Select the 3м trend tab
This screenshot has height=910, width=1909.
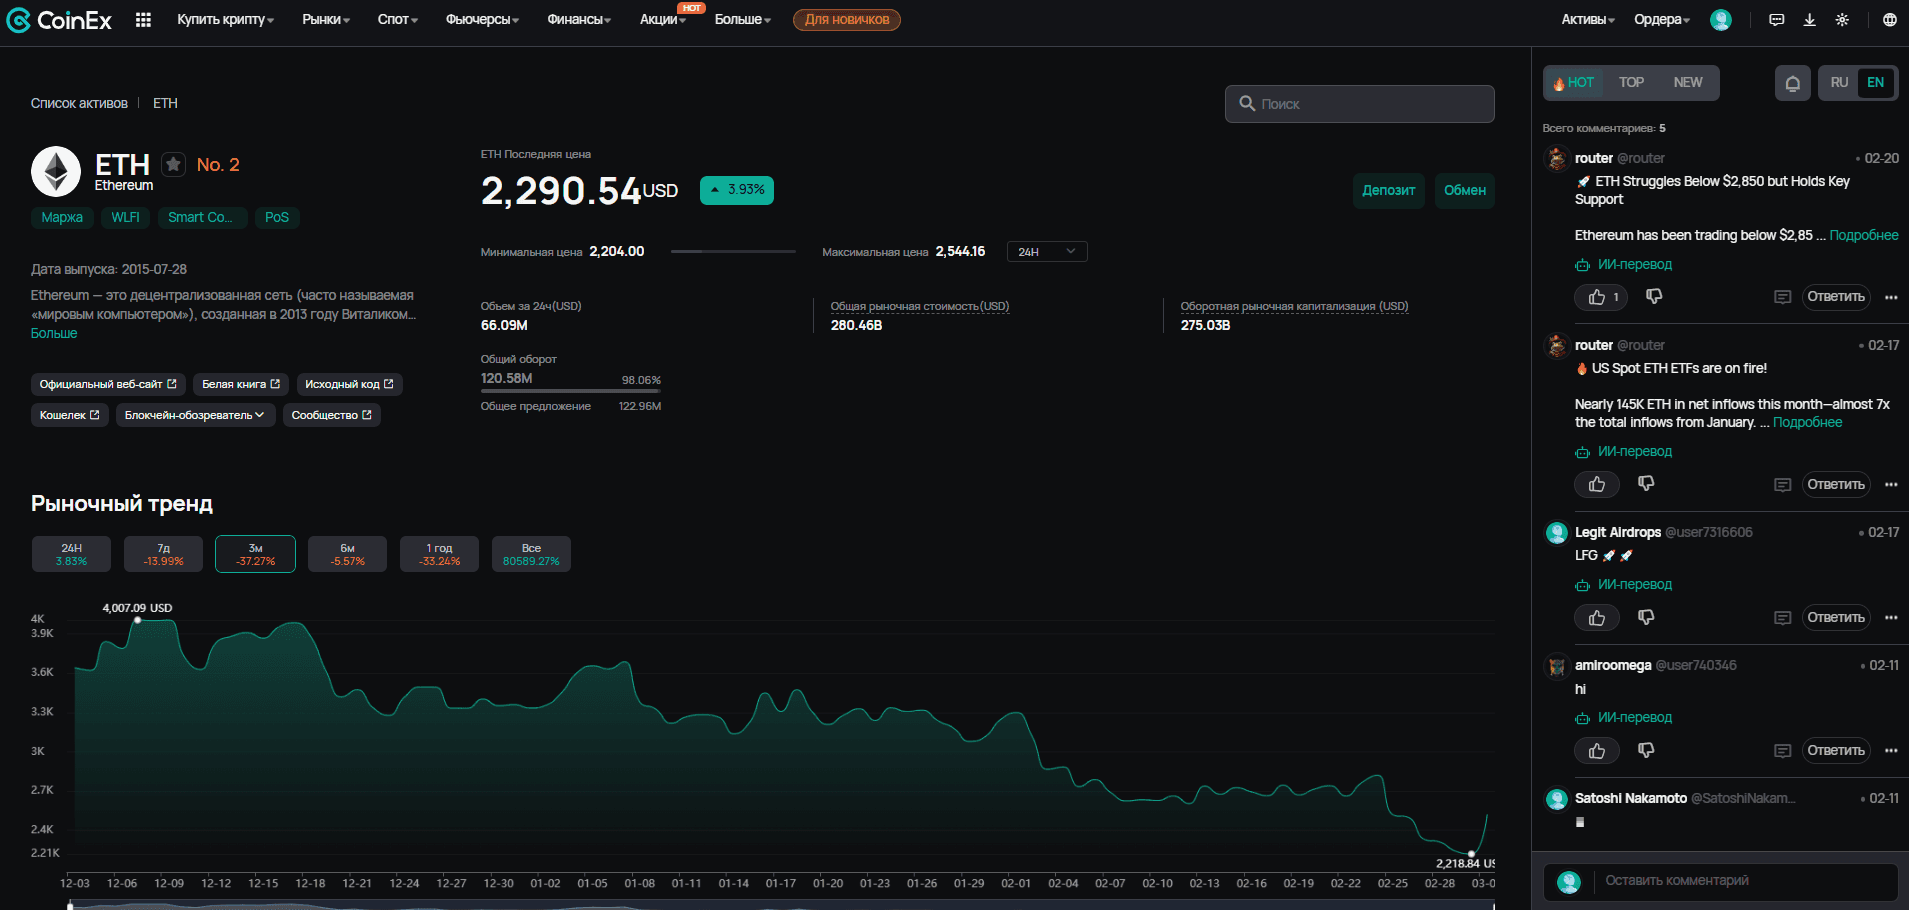[x=255, y=554]
